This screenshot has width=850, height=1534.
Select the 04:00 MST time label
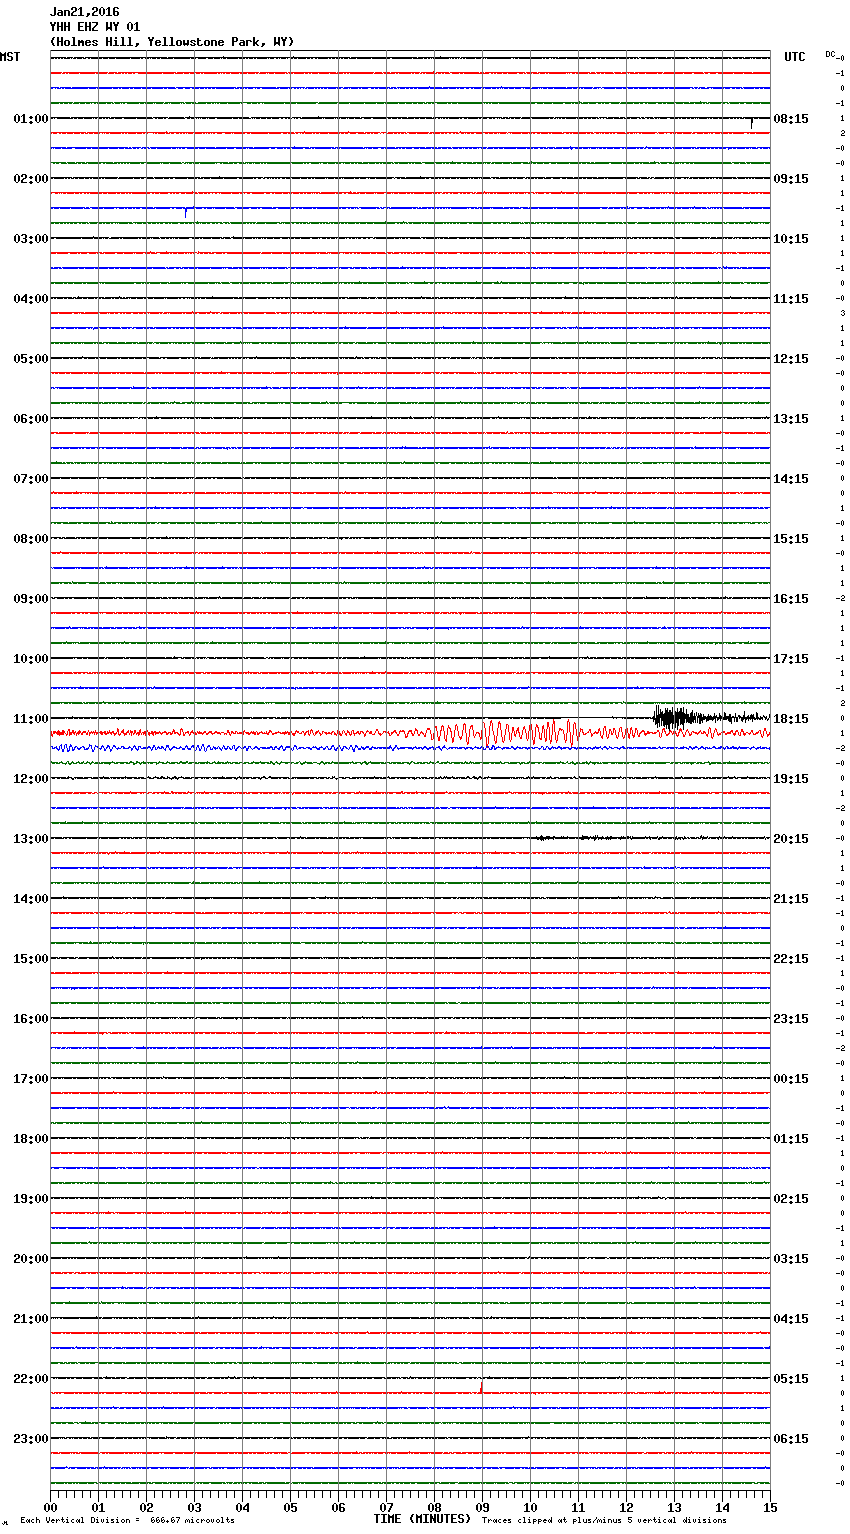click(x=31, y=299)
